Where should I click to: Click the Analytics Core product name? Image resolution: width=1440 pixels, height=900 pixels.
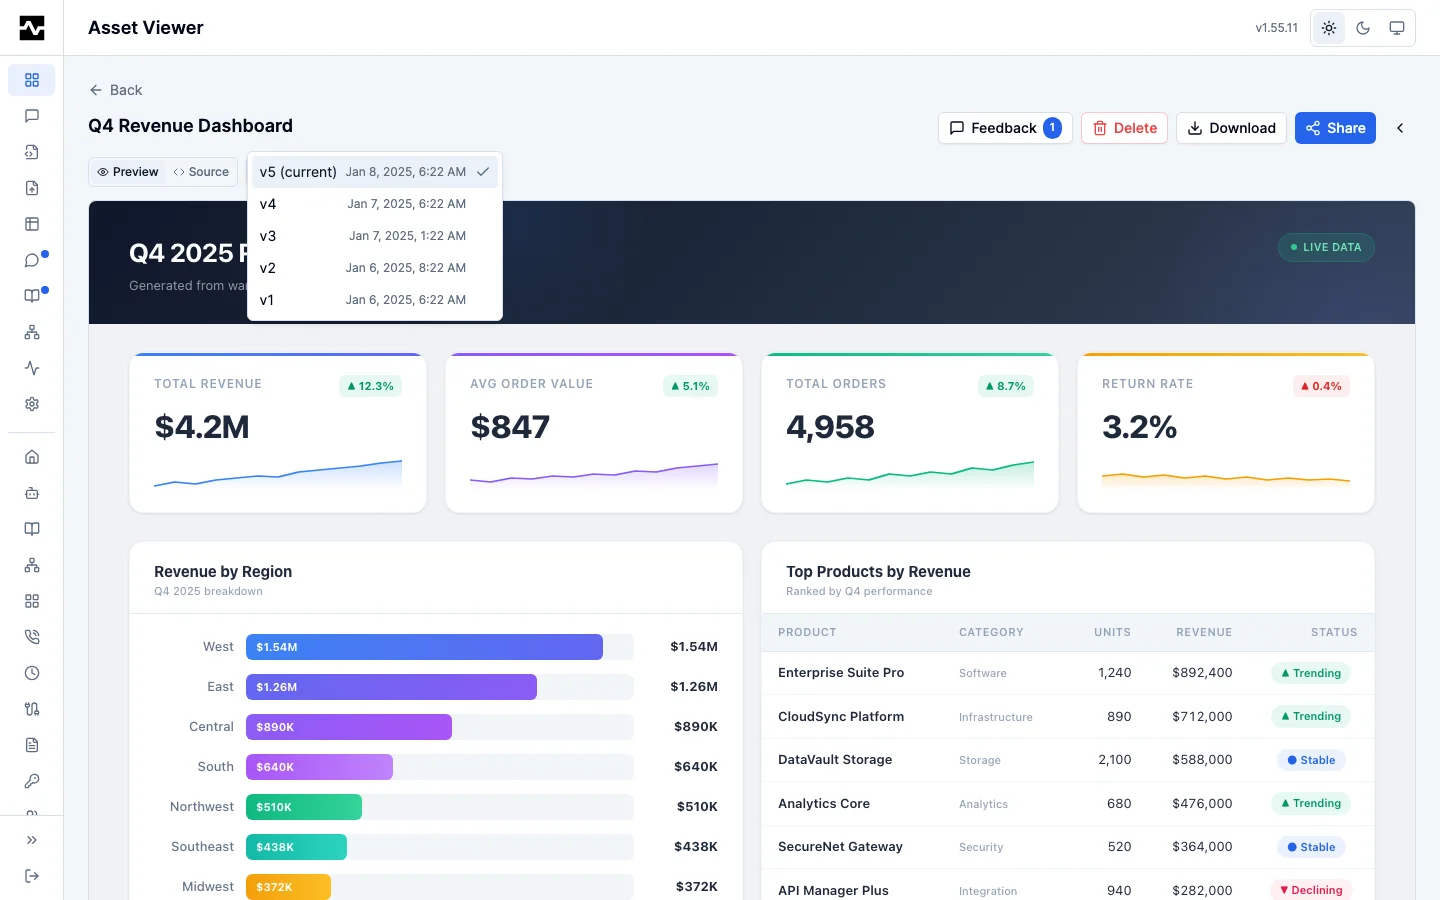coord(824,804)
